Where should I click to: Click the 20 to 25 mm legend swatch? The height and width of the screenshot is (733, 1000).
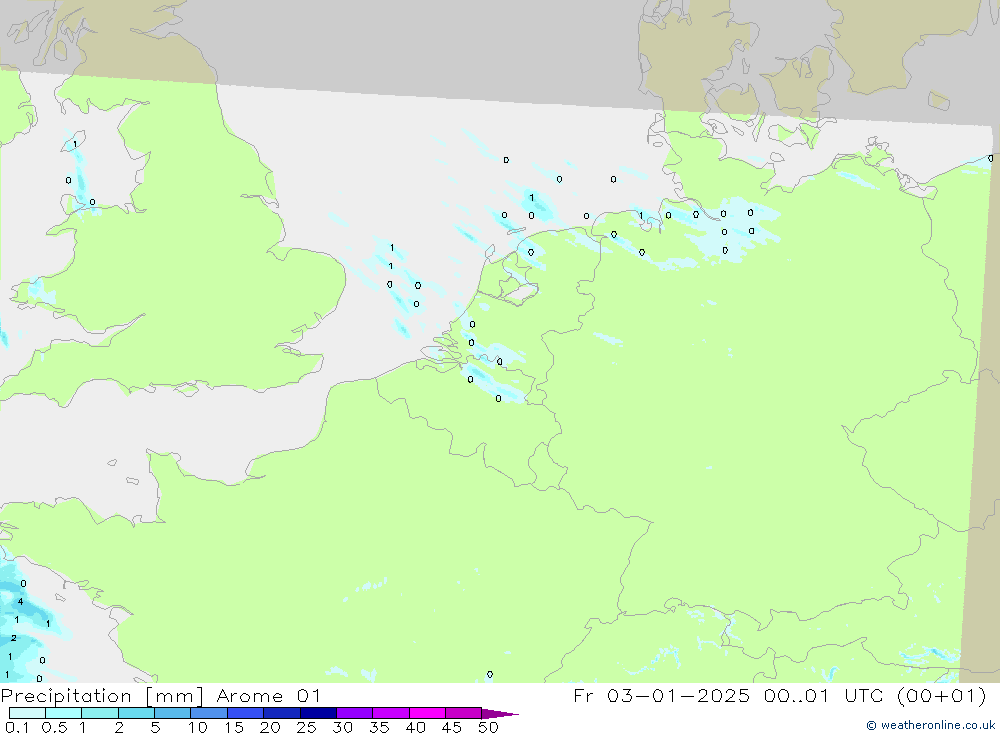281,713
